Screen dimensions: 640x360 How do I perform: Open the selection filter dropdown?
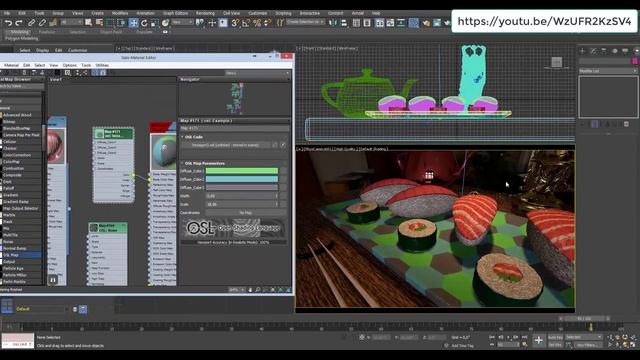click(71, 22)
